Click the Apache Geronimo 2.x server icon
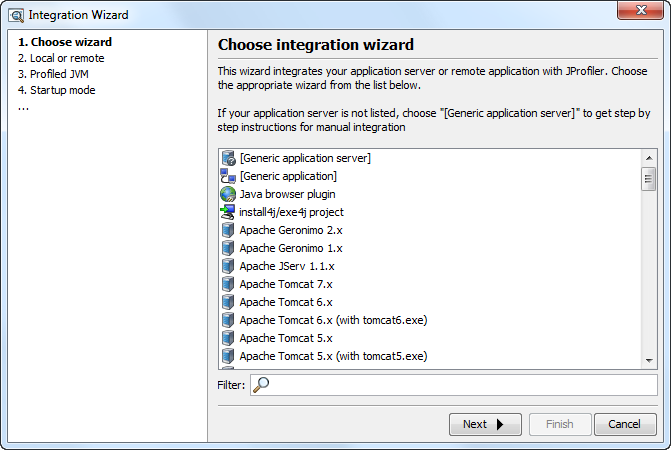 (x=228, y=230)
